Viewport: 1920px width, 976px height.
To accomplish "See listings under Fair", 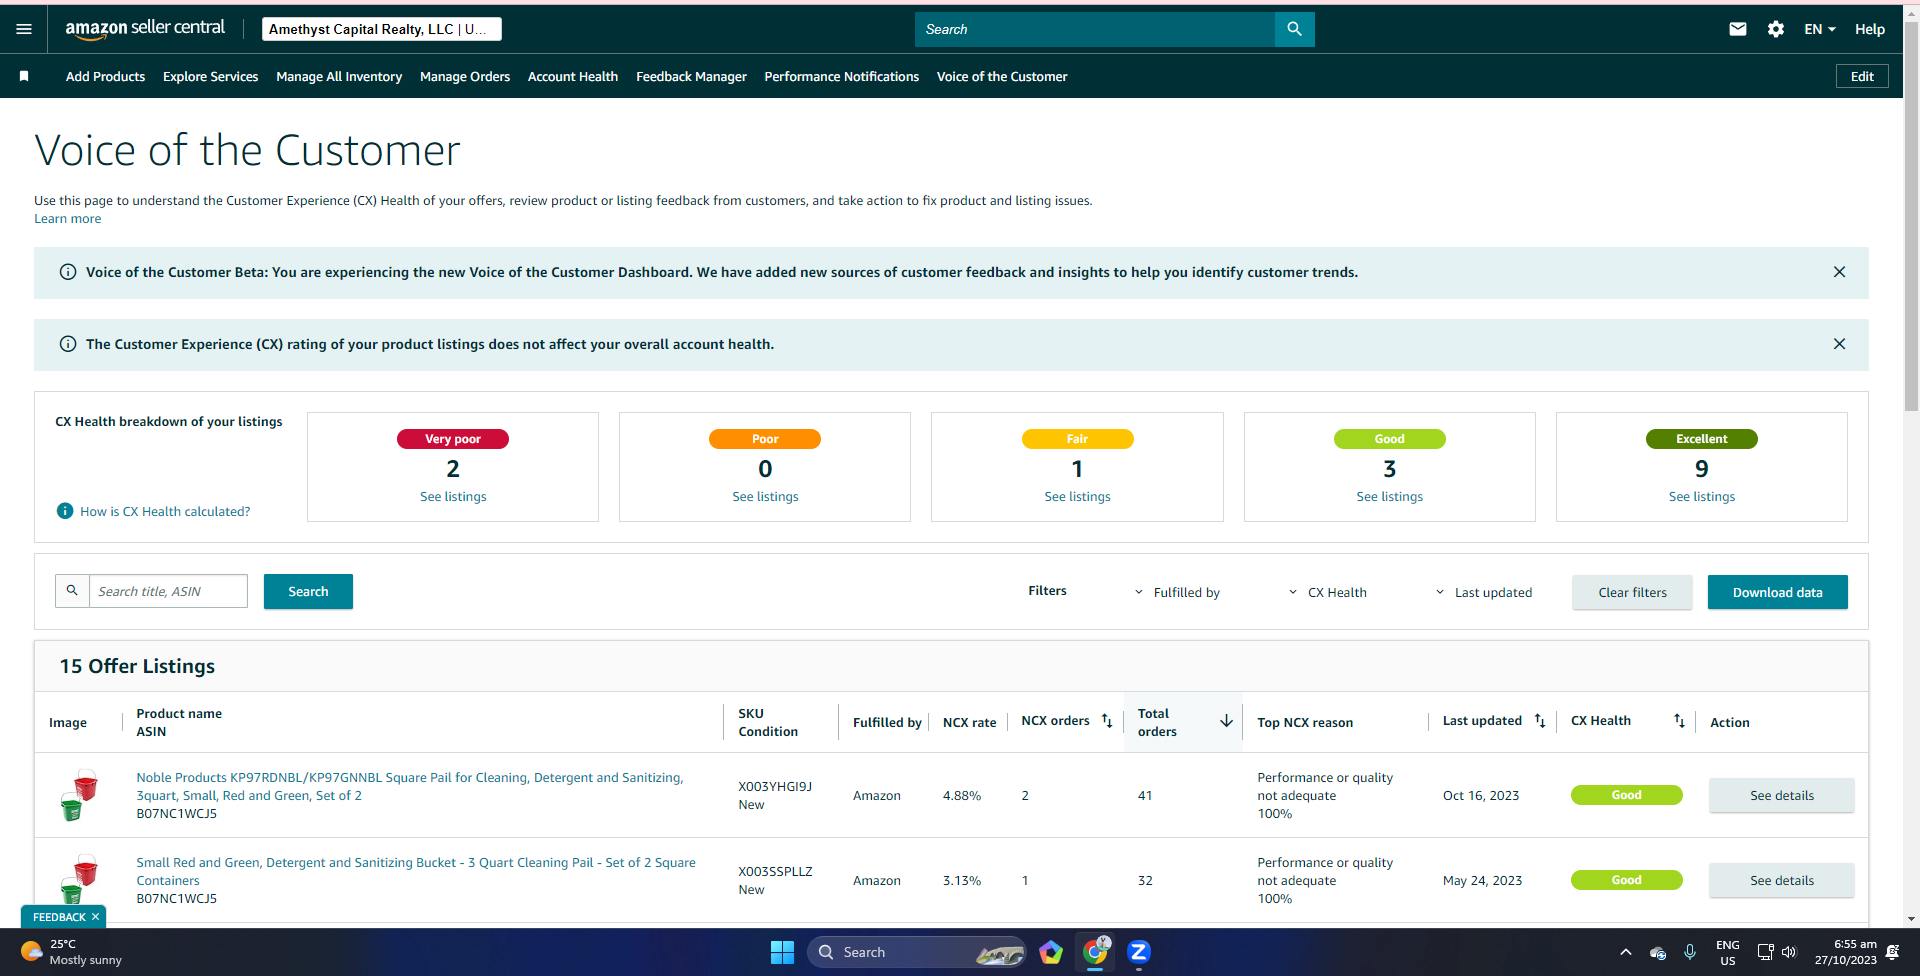I will 1077,496.
